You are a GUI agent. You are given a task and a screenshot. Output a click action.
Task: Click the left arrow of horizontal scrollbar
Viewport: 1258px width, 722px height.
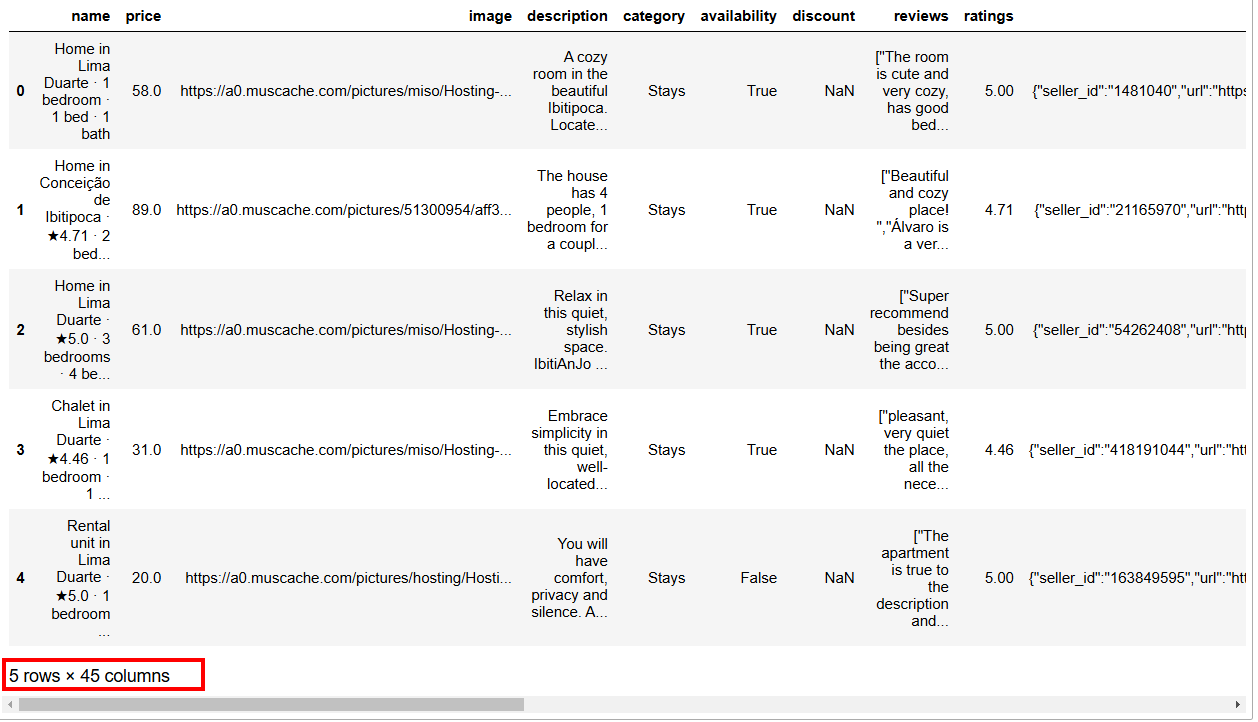pyautogui.click(x=11, y=705)
